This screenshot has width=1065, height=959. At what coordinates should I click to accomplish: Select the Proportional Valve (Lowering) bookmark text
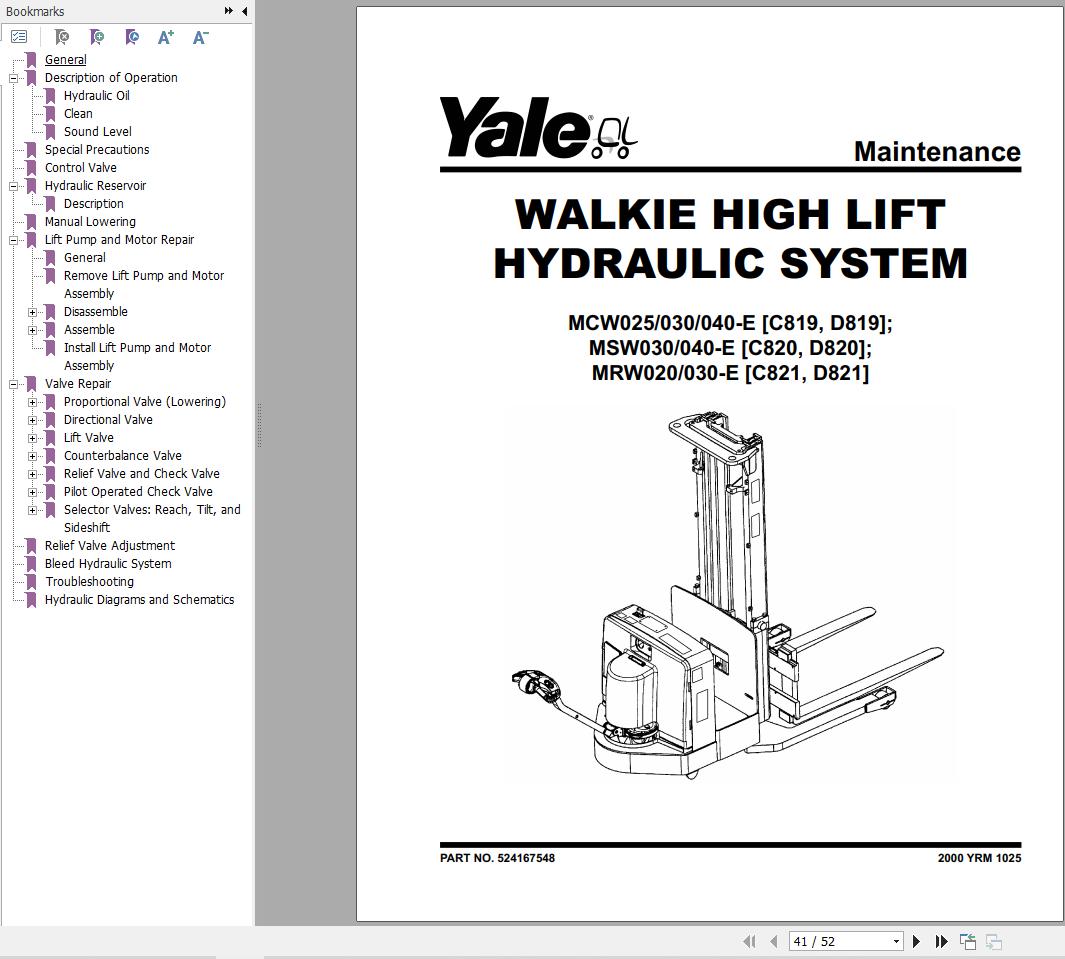pyautogui.click(x=145, y=401)
